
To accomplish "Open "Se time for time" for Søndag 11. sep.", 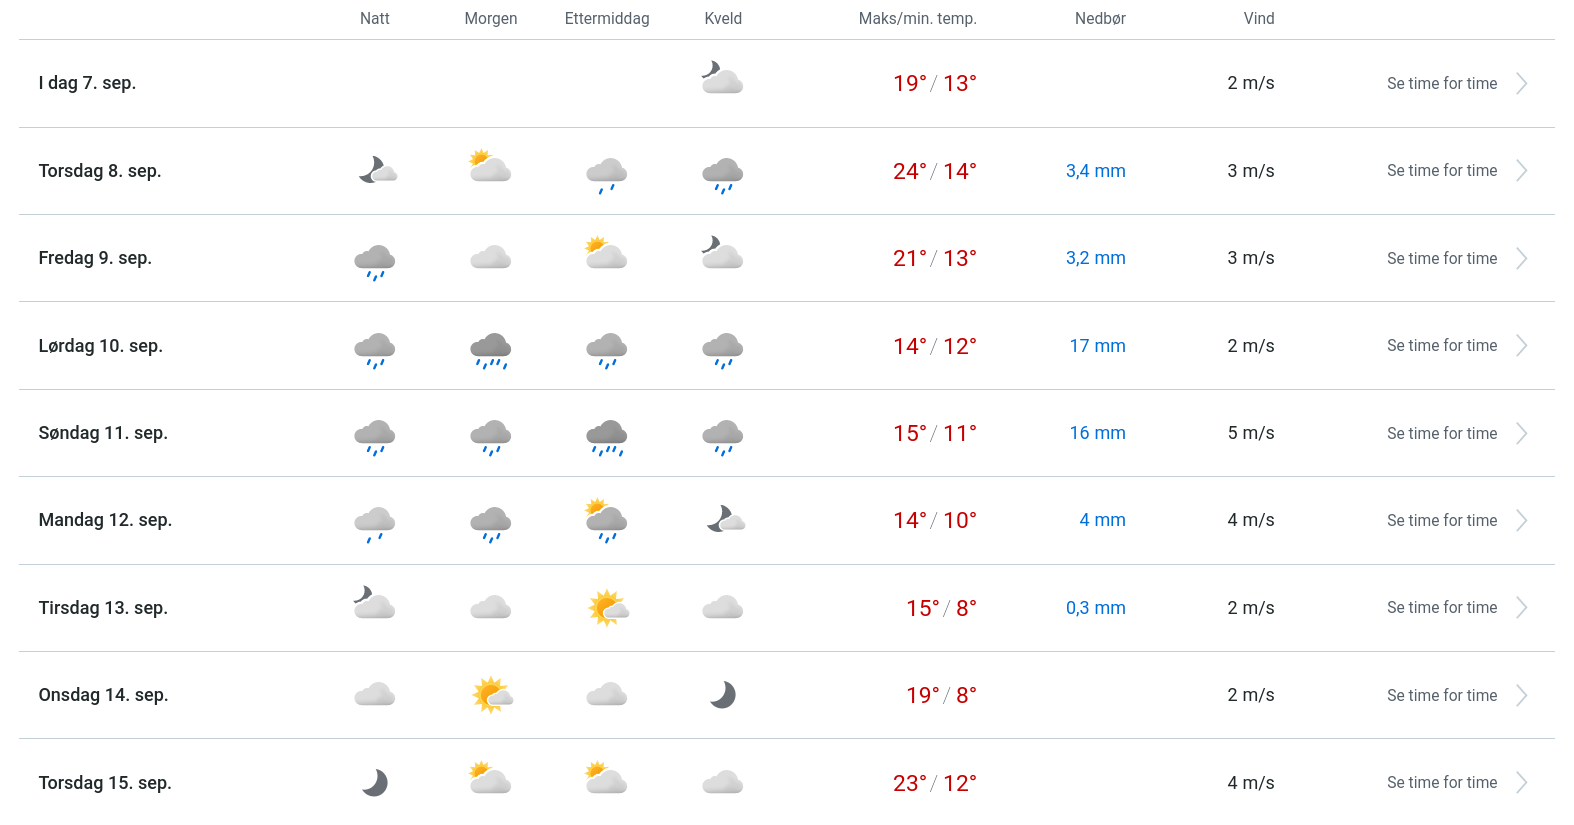I will point(1441,433).
